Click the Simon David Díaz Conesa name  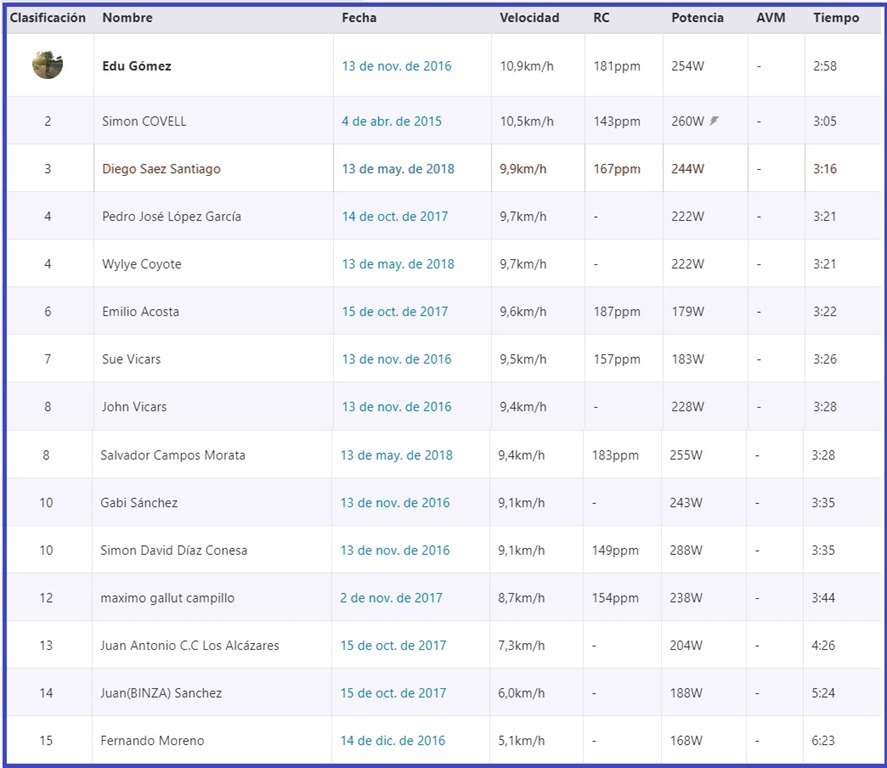coord(174,550)
